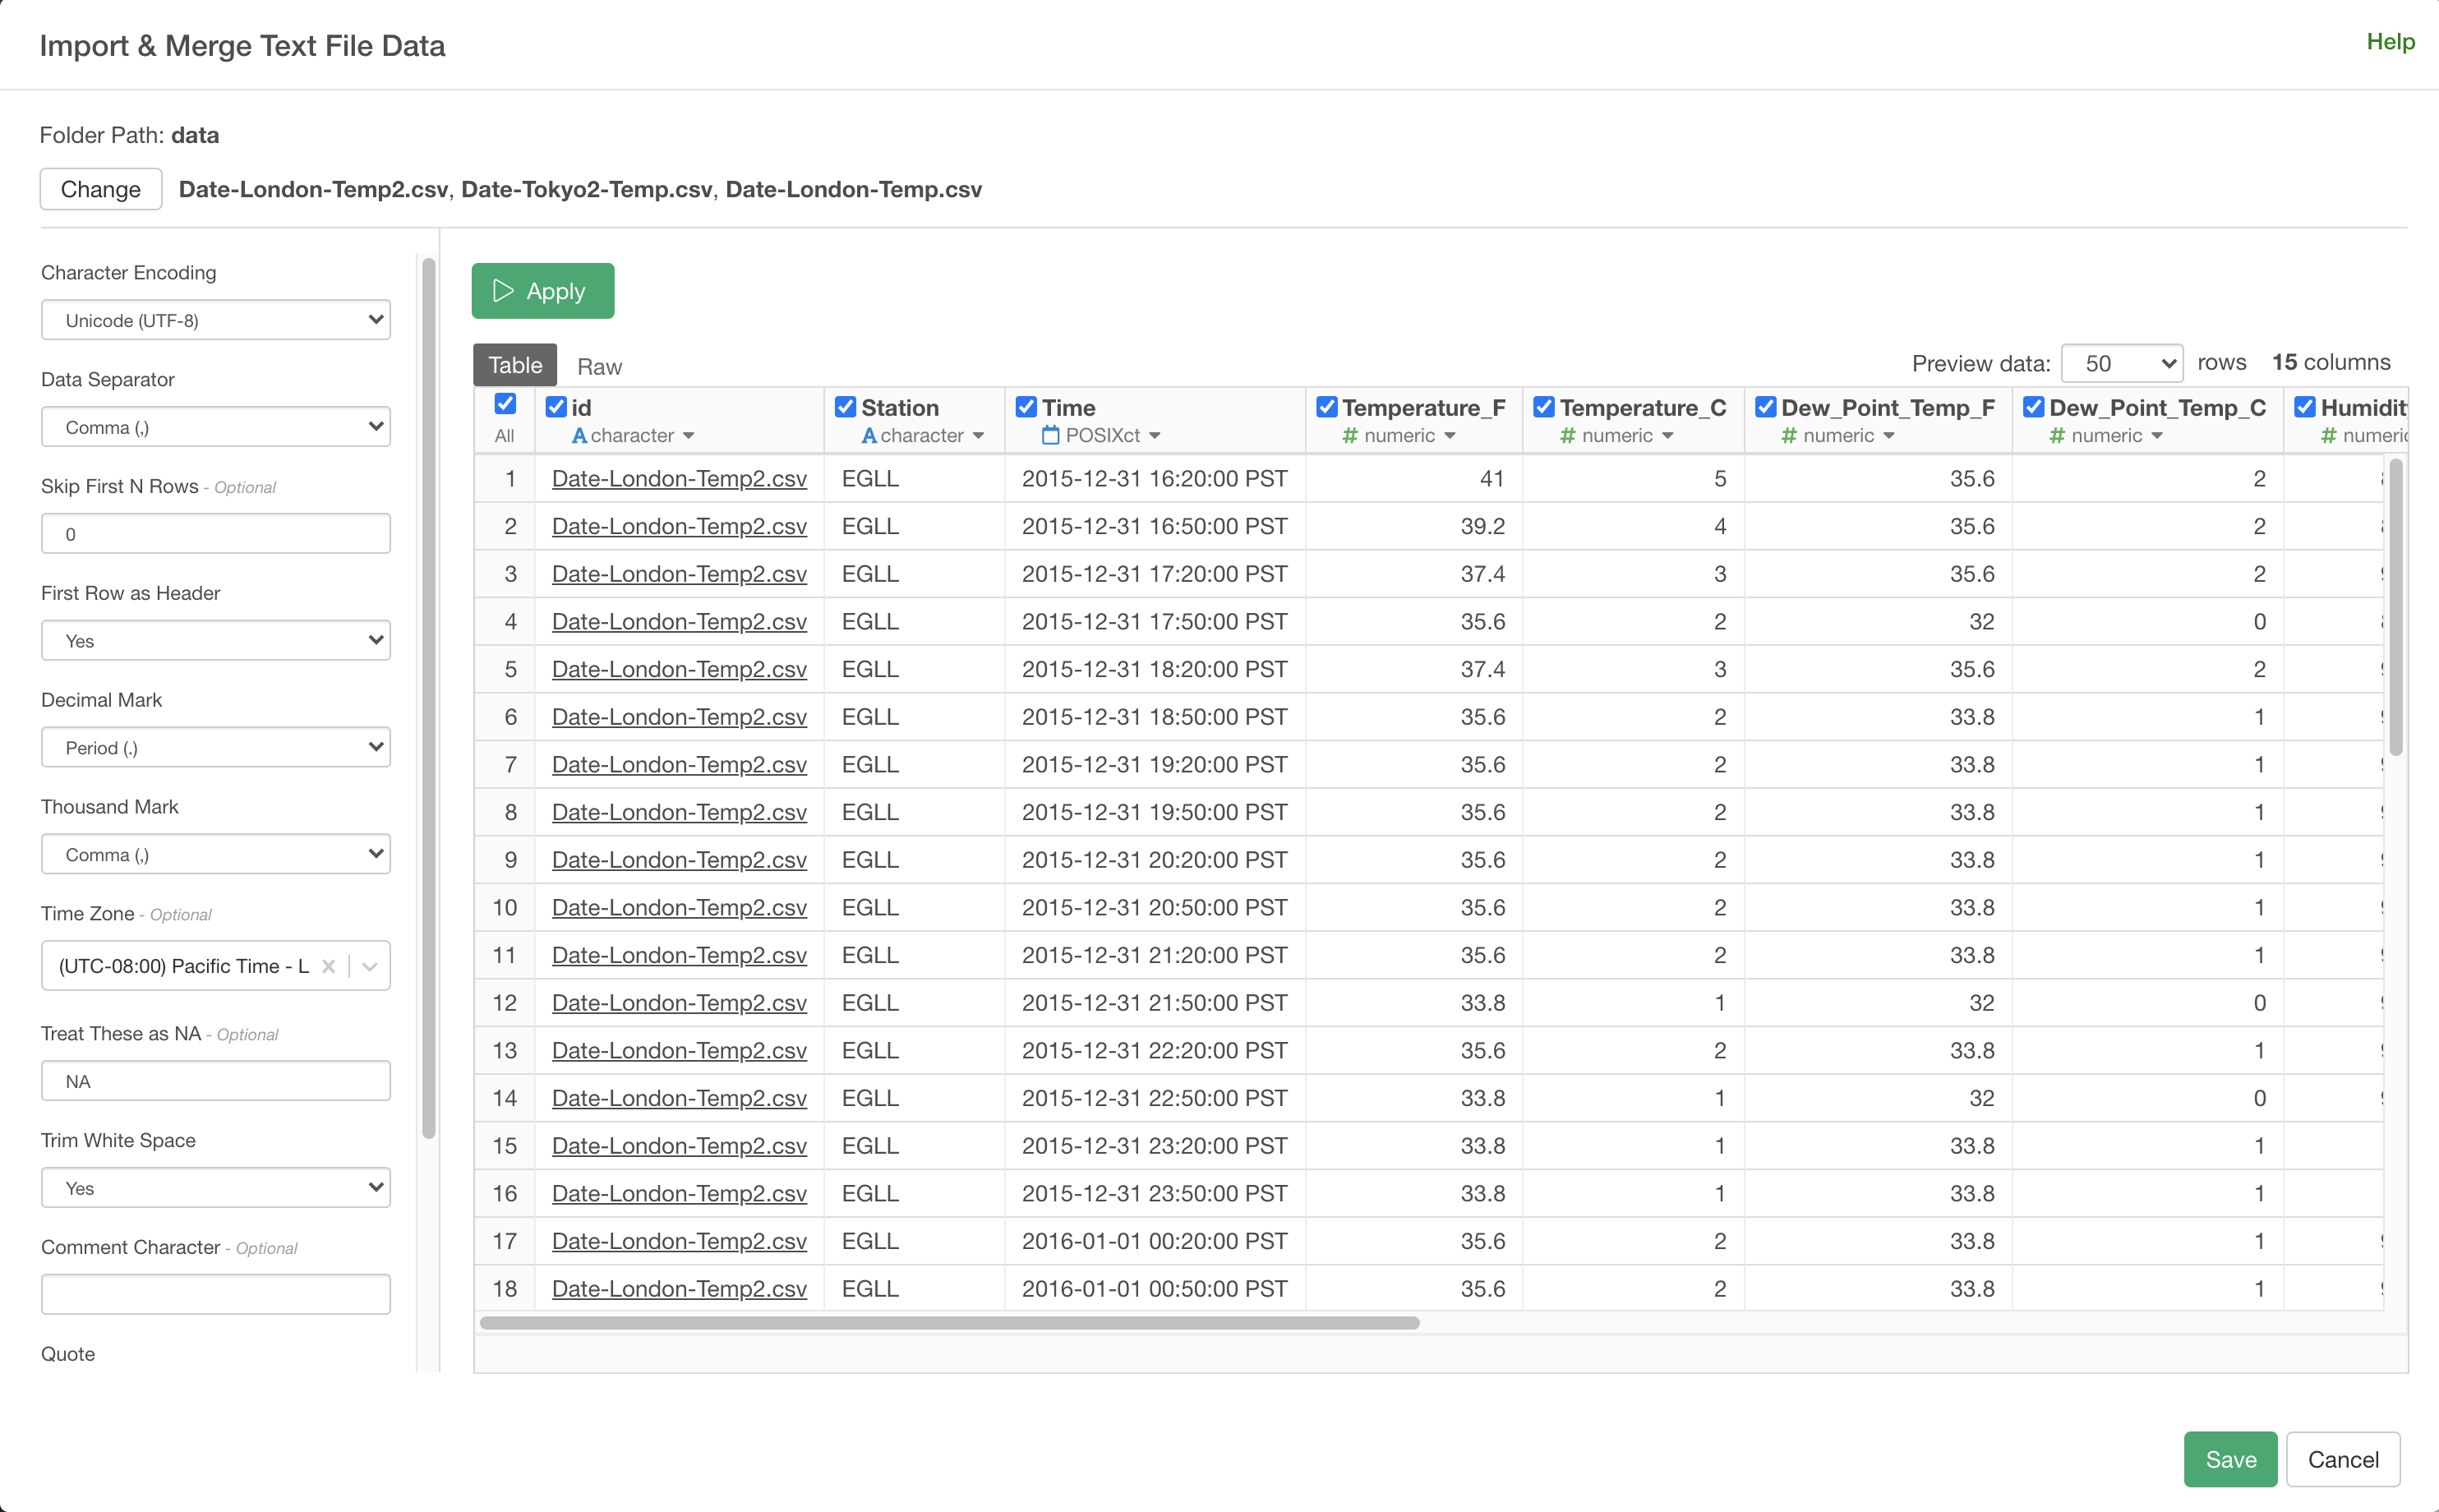Click the play icon on the Apply button
This screenshot has height=1512, width=2439.
(503, 291)
